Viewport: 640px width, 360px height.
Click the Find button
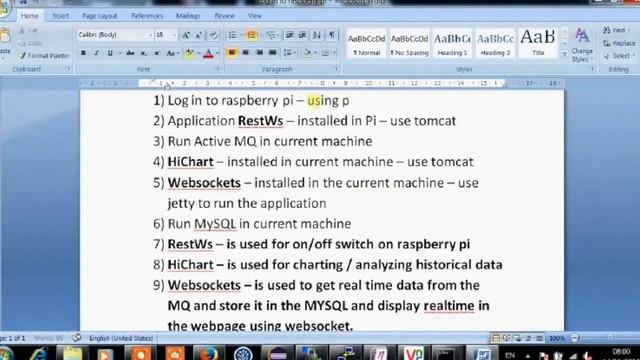pos(616,30)
